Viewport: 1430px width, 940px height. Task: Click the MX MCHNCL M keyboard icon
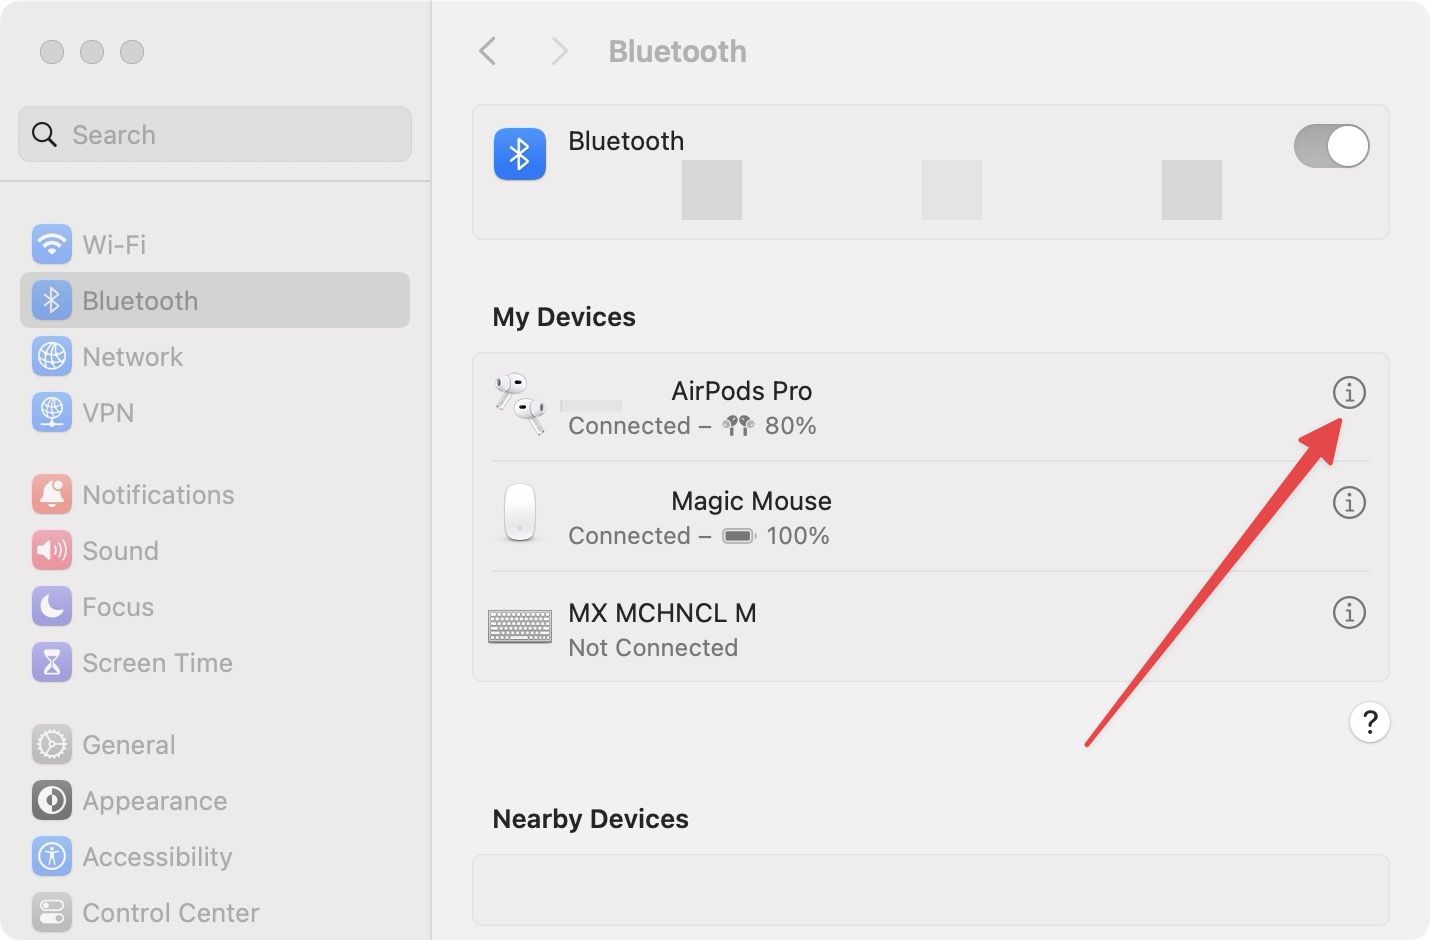click(520, 626)
